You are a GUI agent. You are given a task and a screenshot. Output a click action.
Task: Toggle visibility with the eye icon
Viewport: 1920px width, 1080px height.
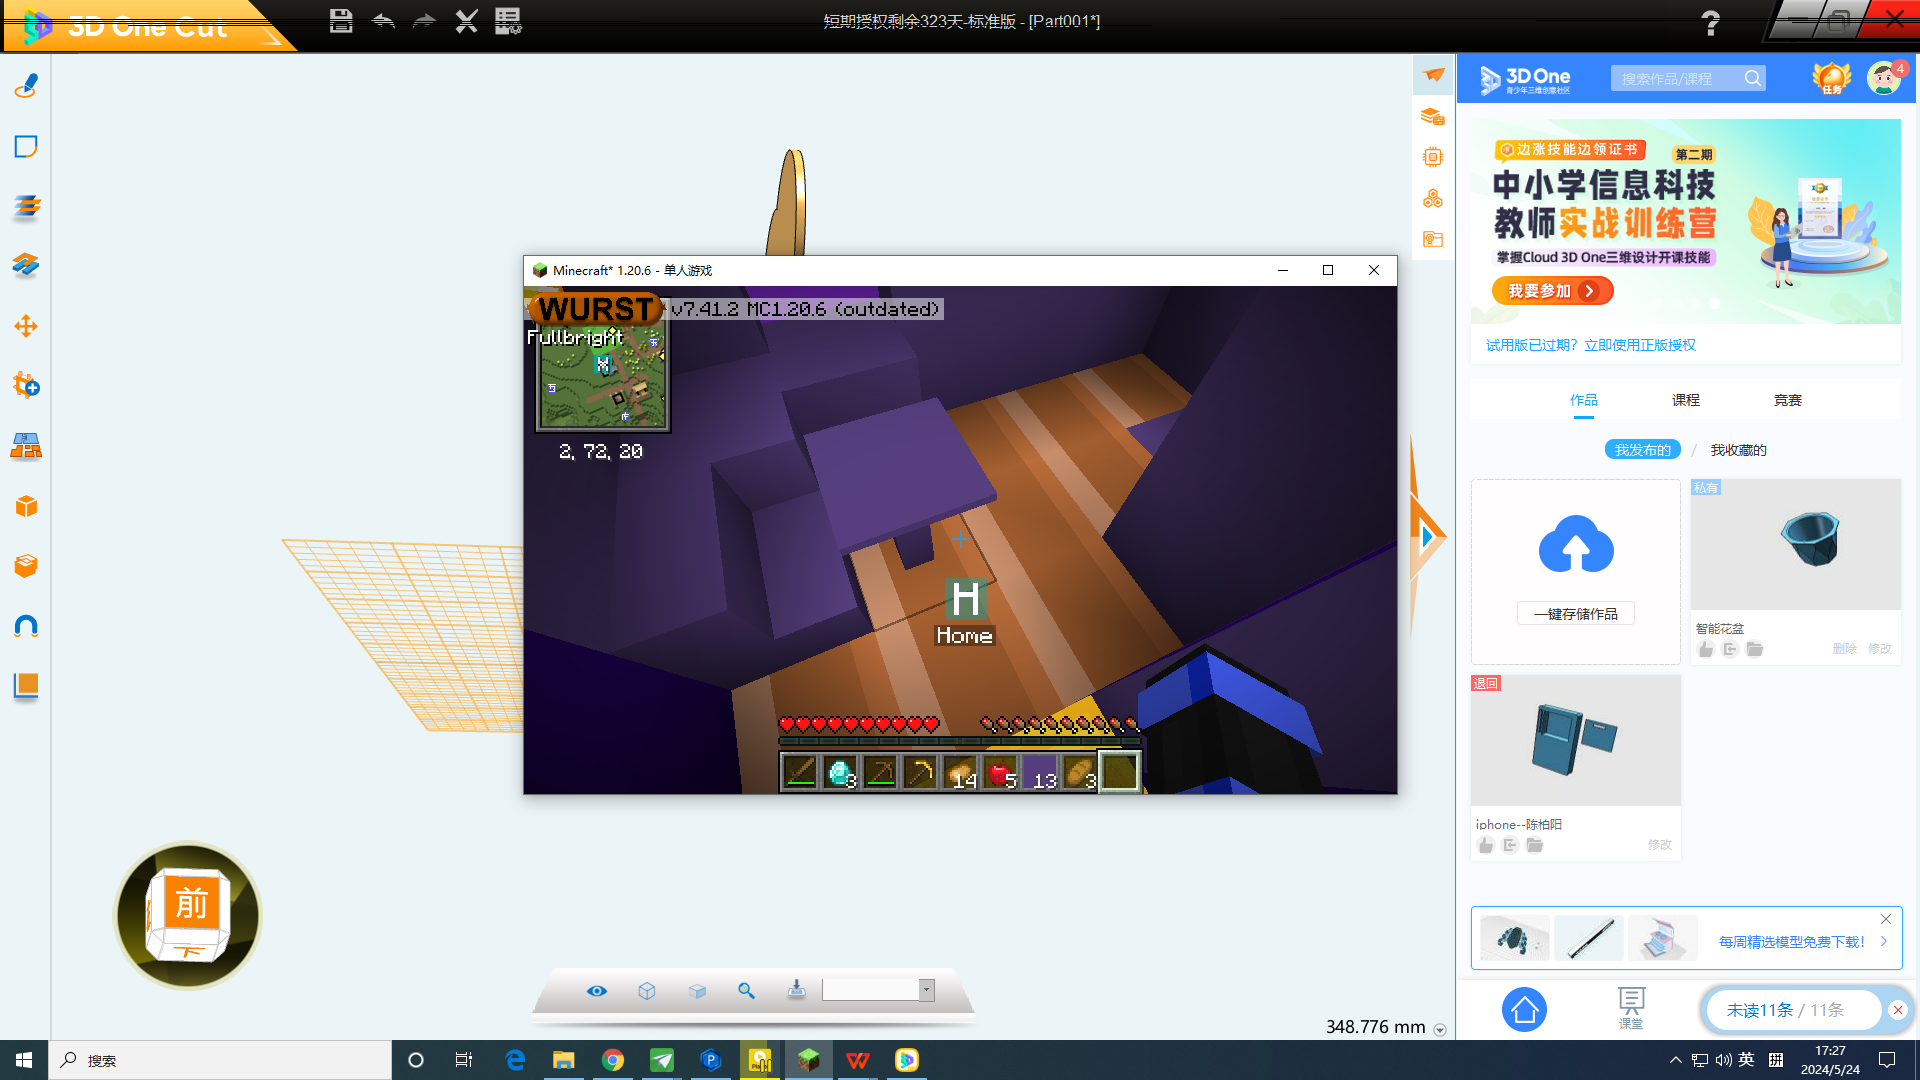point(597,990)
